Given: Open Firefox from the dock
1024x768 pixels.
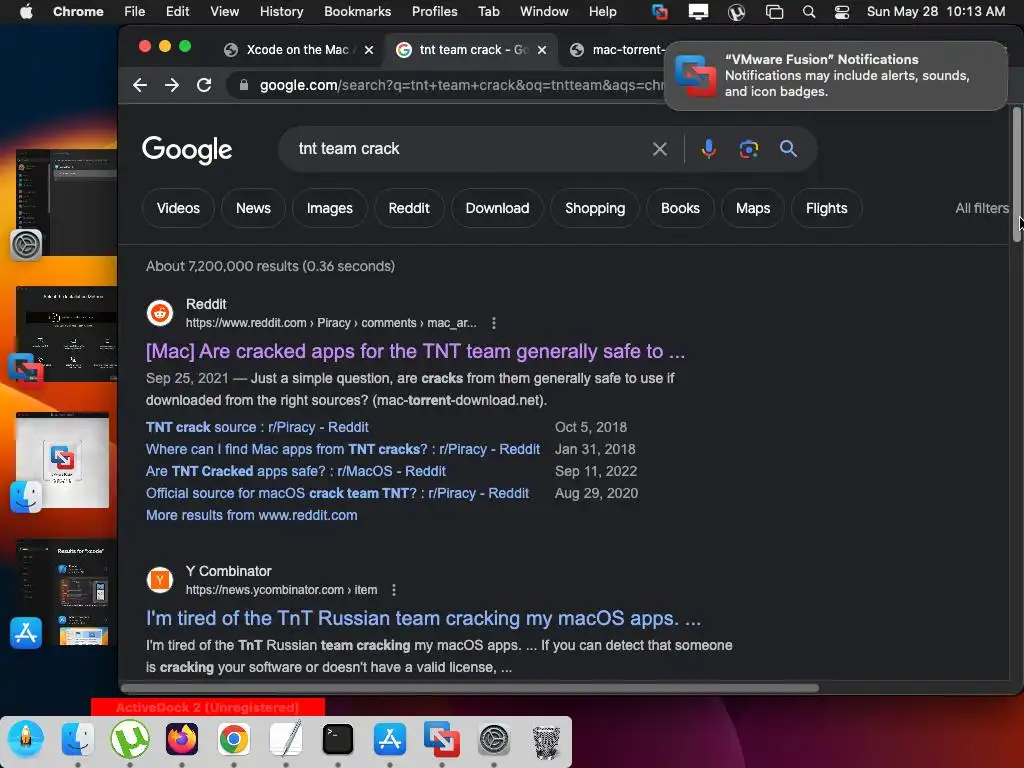Looking at the screenshot, I should (182, 739).
